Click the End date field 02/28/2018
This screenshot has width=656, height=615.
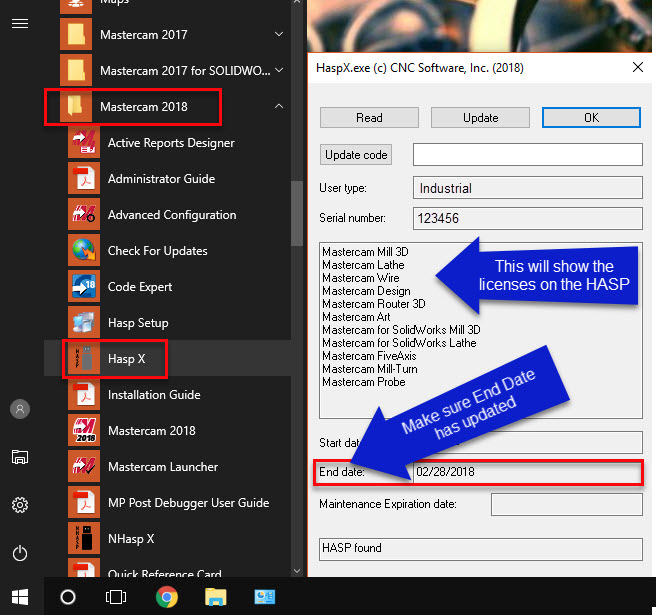pyautogui.click(x=528, y=472)
